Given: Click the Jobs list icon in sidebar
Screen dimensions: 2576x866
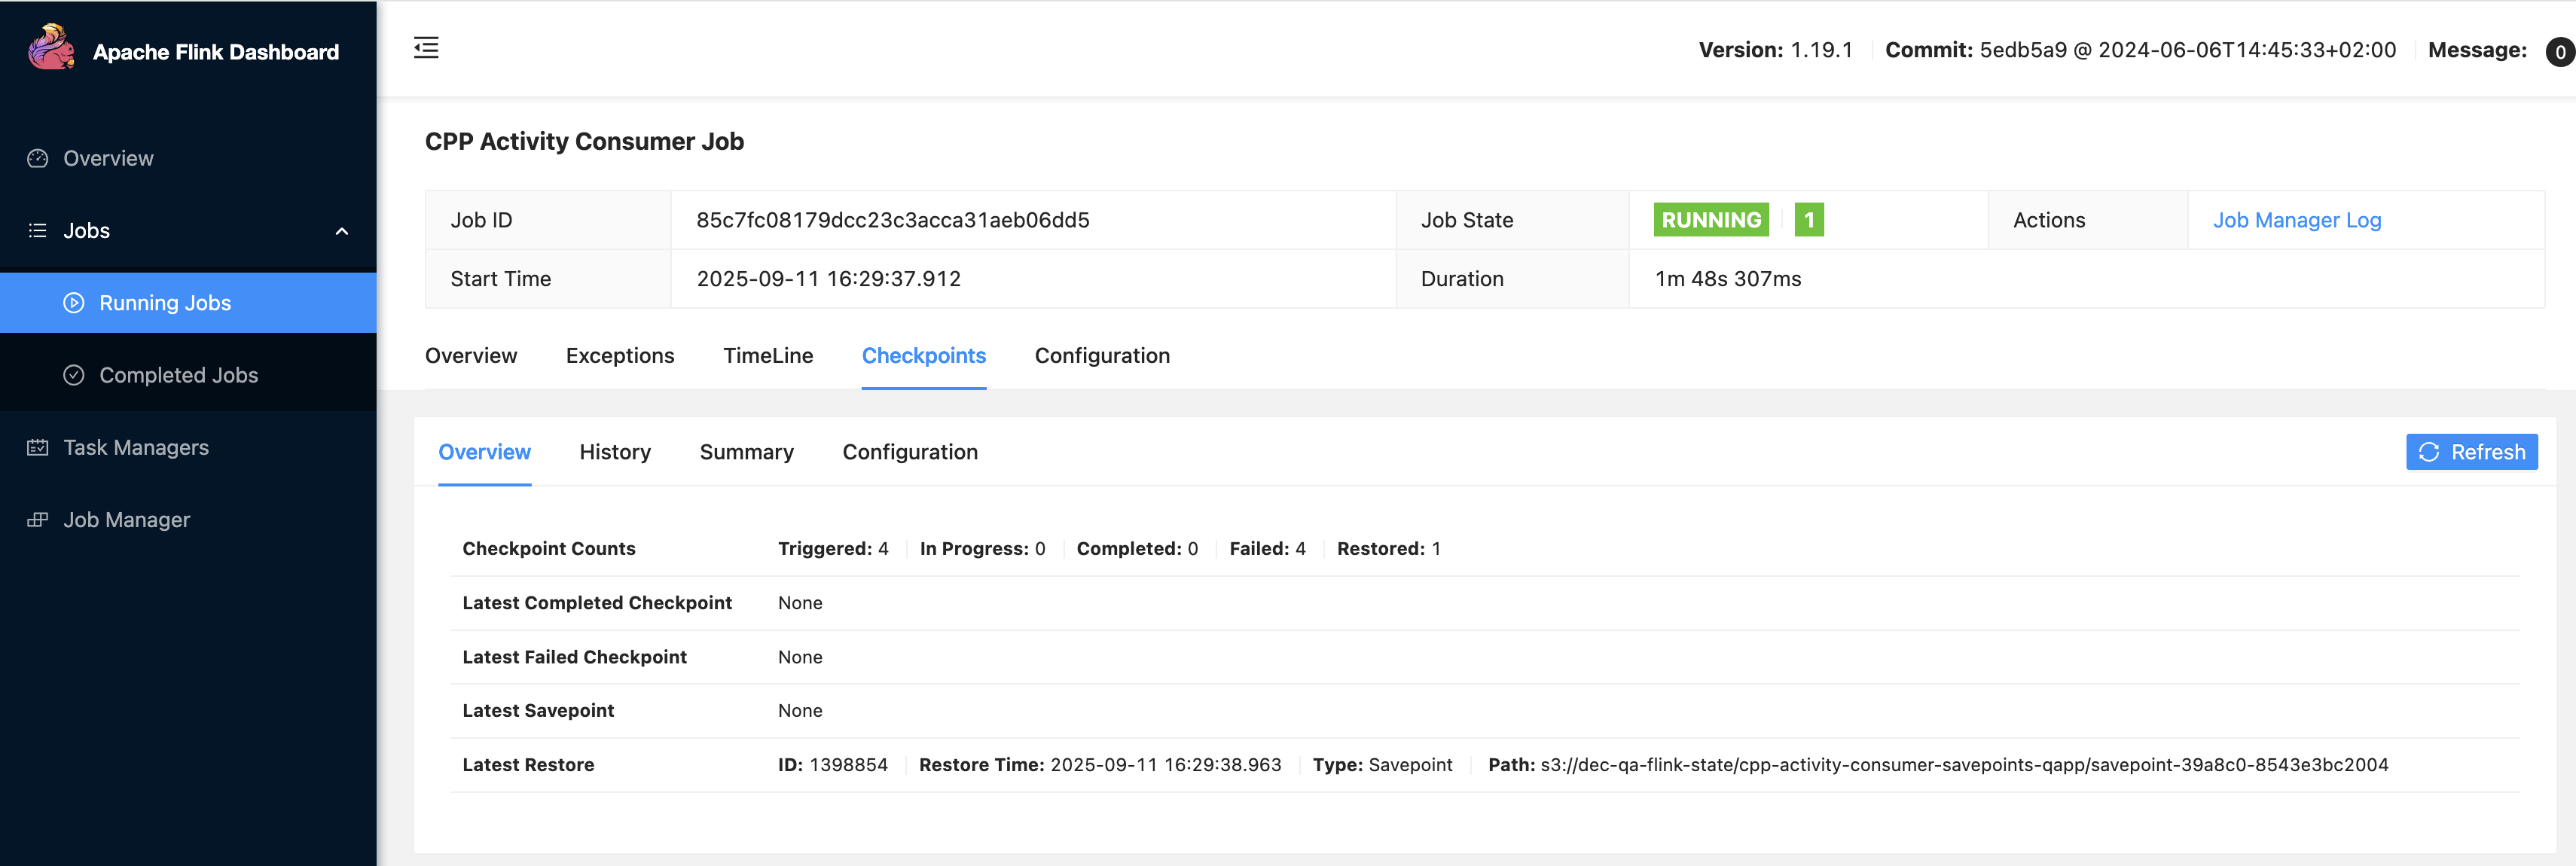Looking at the screenshot, I should tap(38, 231).
